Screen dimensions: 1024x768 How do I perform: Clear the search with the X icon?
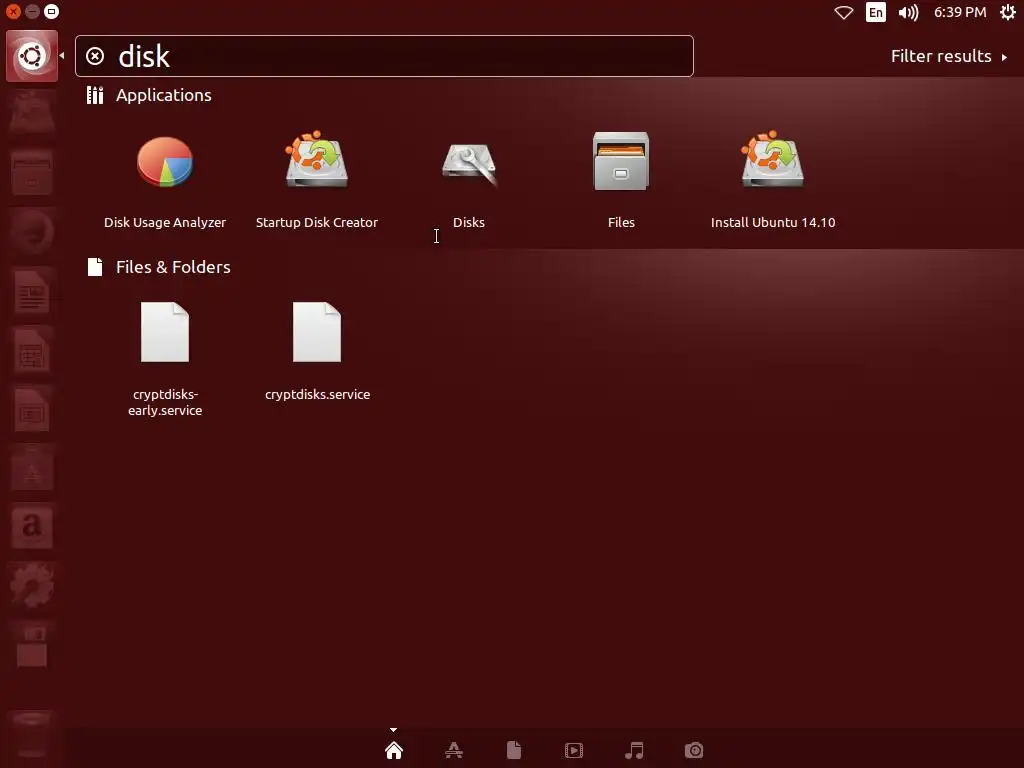[95, 56]
